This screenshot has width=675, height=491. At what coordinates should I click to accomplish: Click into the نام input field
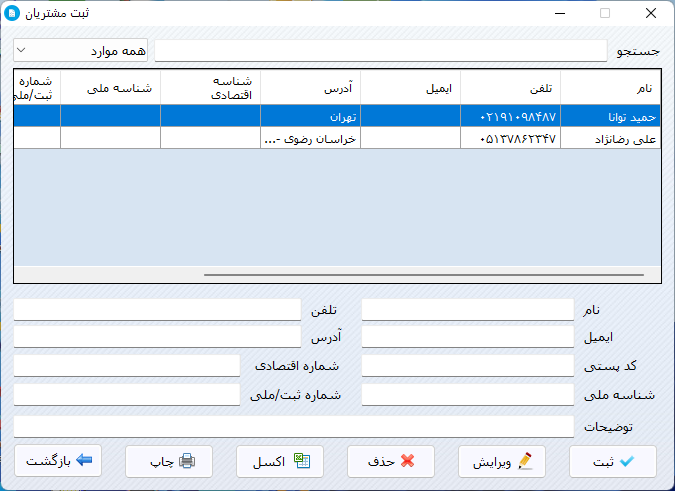click(x=468, y=310)
